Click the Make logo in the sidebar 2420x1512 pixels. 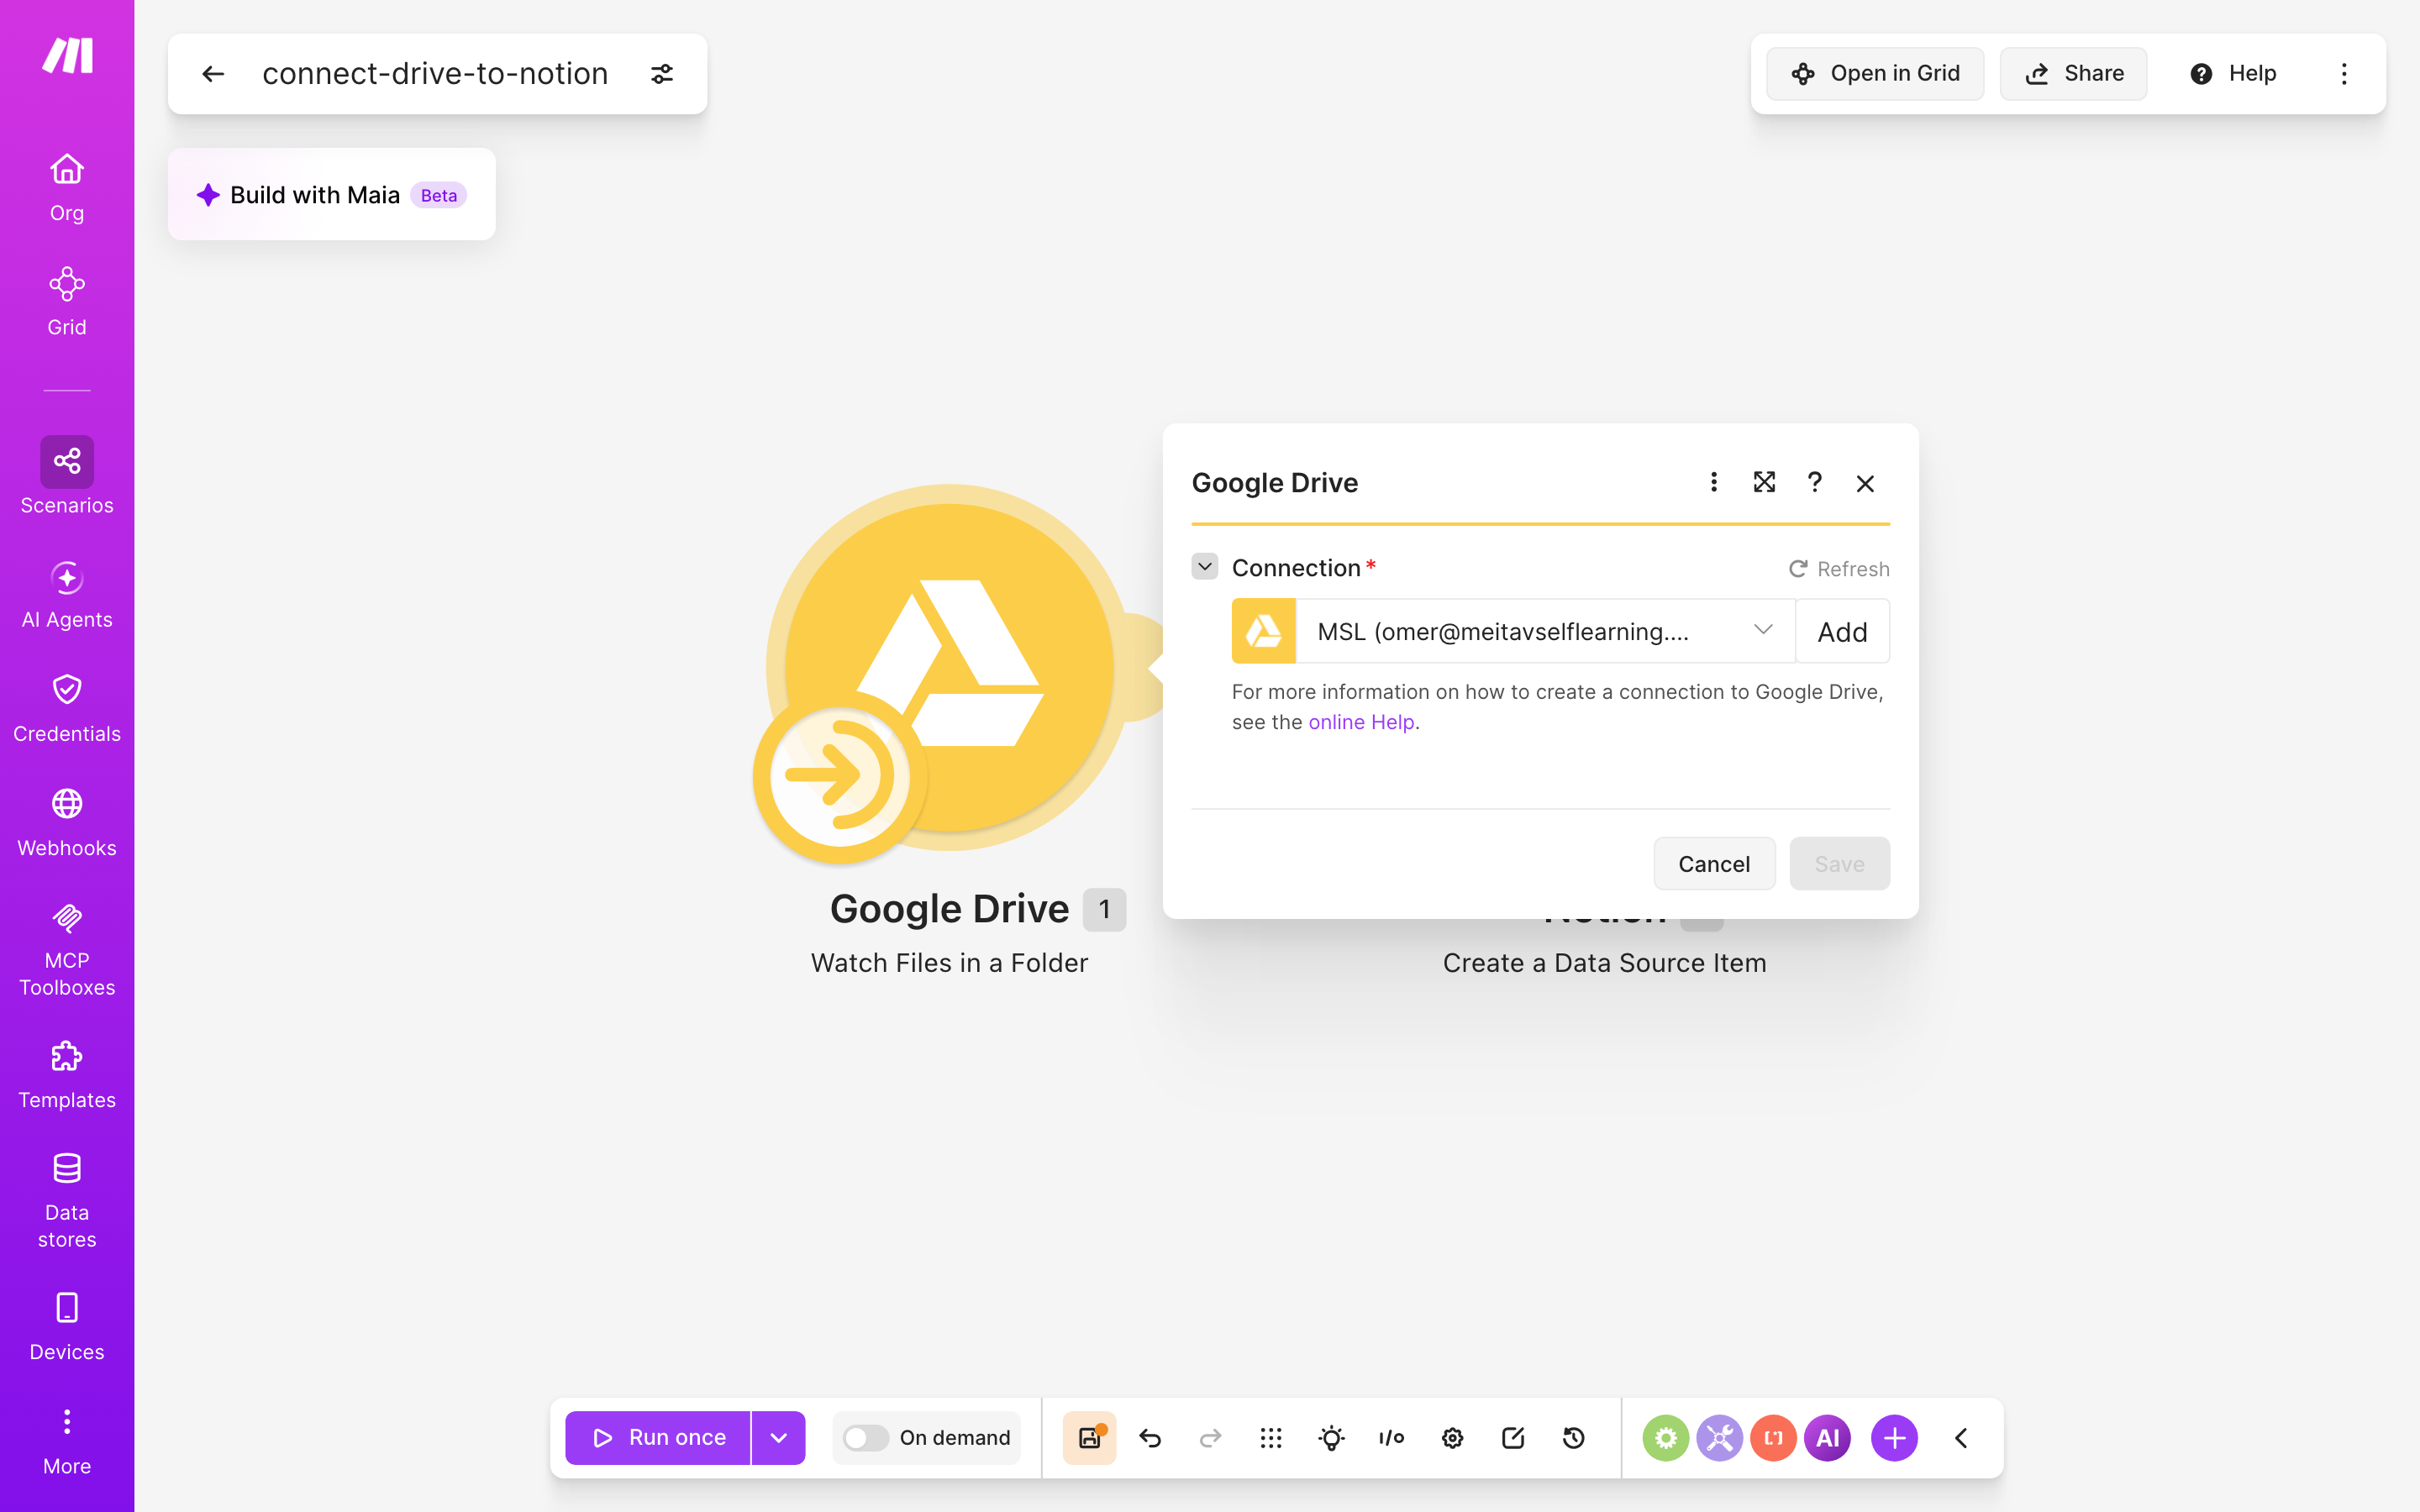[x=67, y=55]
